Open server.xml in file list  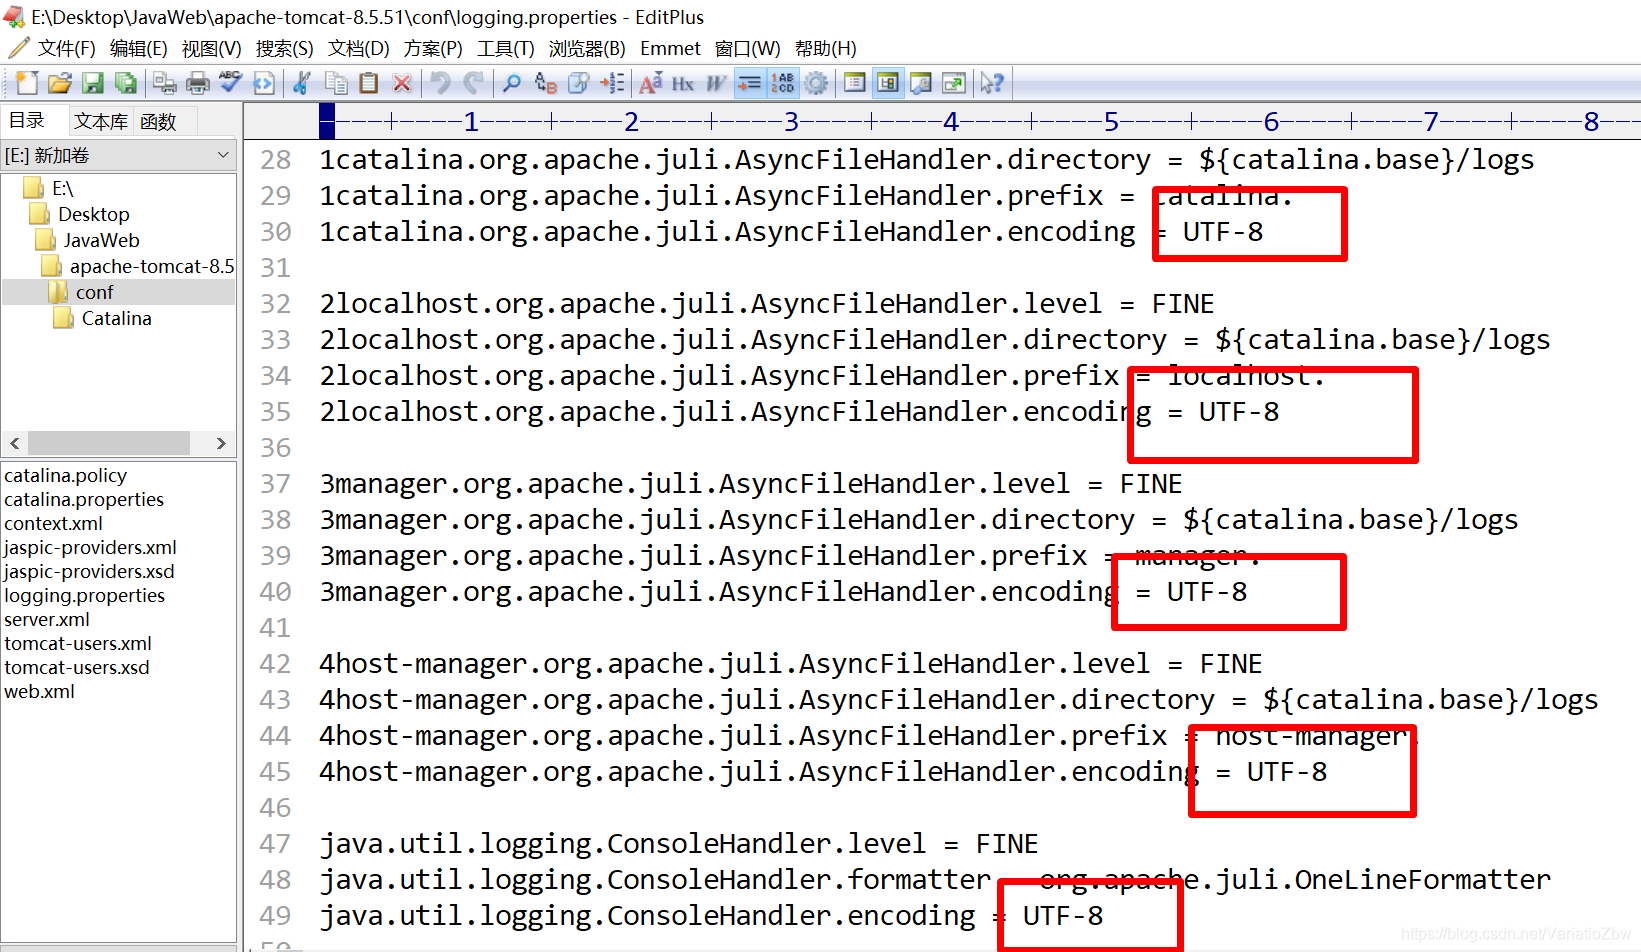46,619
